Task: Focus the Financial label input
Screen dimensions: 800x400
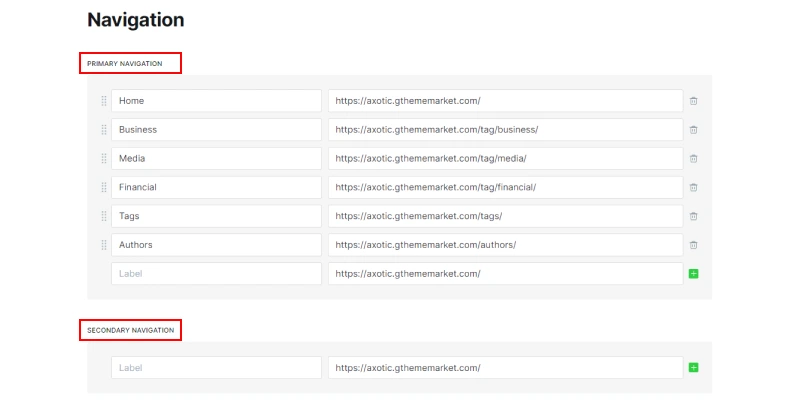Action: [216, 187]
